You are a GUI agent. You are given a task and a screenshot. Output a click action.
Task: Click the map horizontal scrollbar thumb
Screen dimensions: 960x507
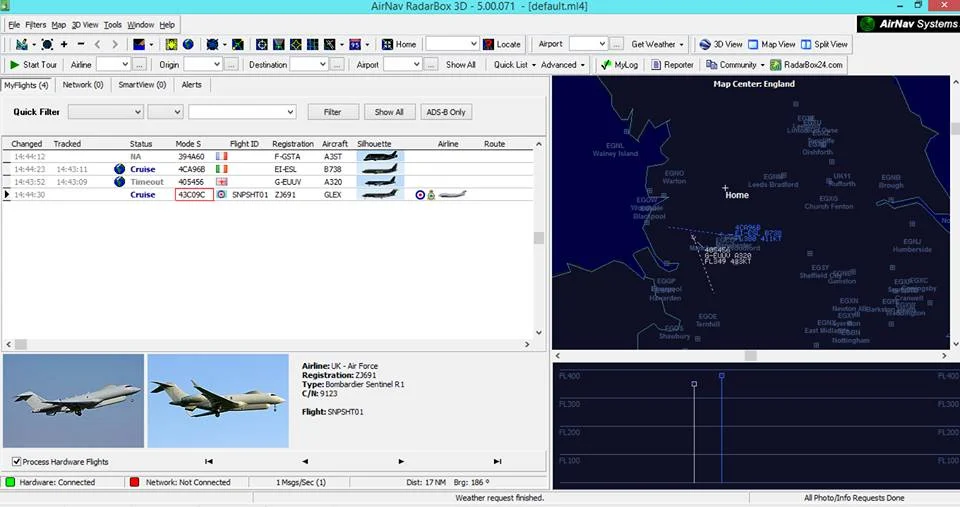pos(751,356)
